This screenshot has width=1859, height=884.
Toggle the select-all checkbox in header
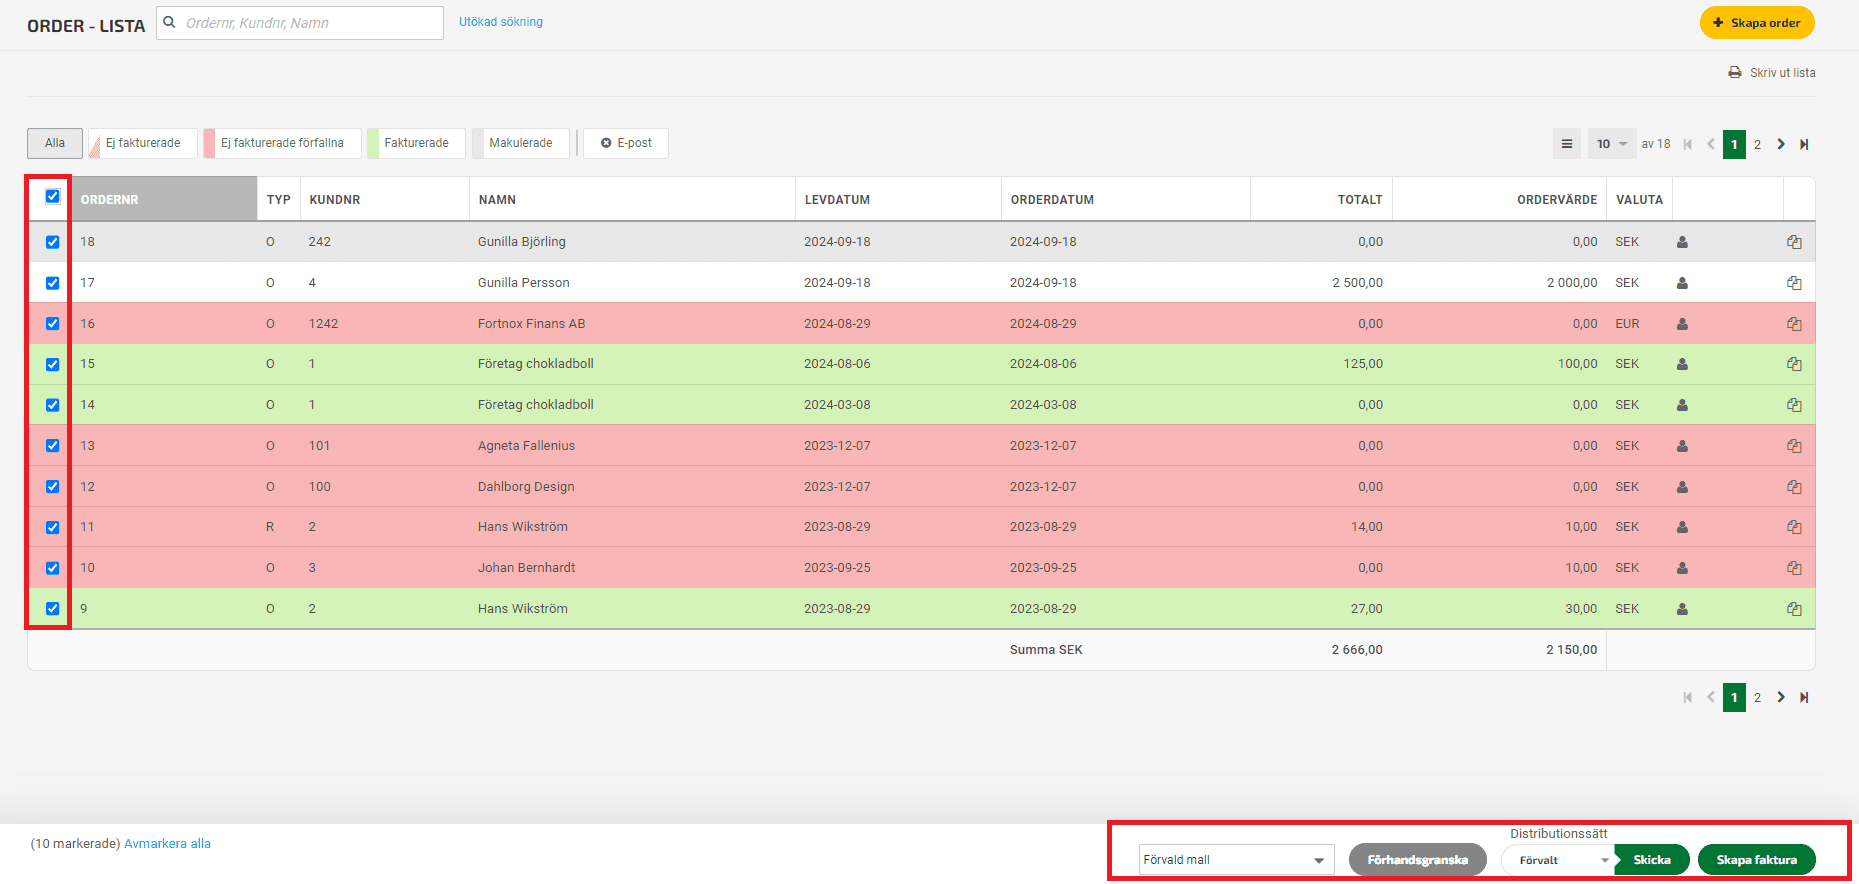click(x=53, y=196)
